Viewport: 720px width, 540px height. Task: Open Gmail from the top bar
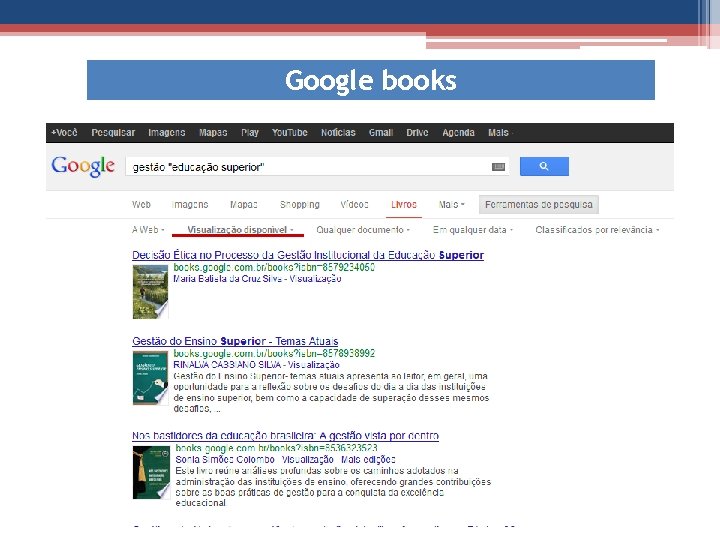381,133
